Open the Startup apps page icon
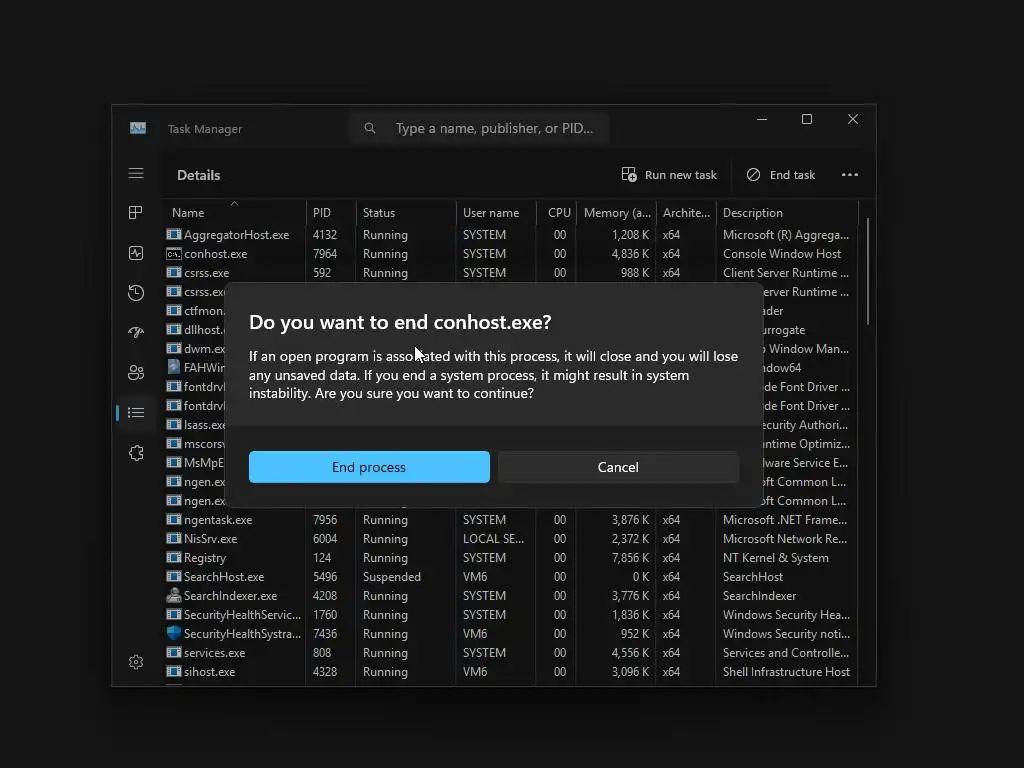The height and width of the screenshot is (768, 1024). pos(136,332)
